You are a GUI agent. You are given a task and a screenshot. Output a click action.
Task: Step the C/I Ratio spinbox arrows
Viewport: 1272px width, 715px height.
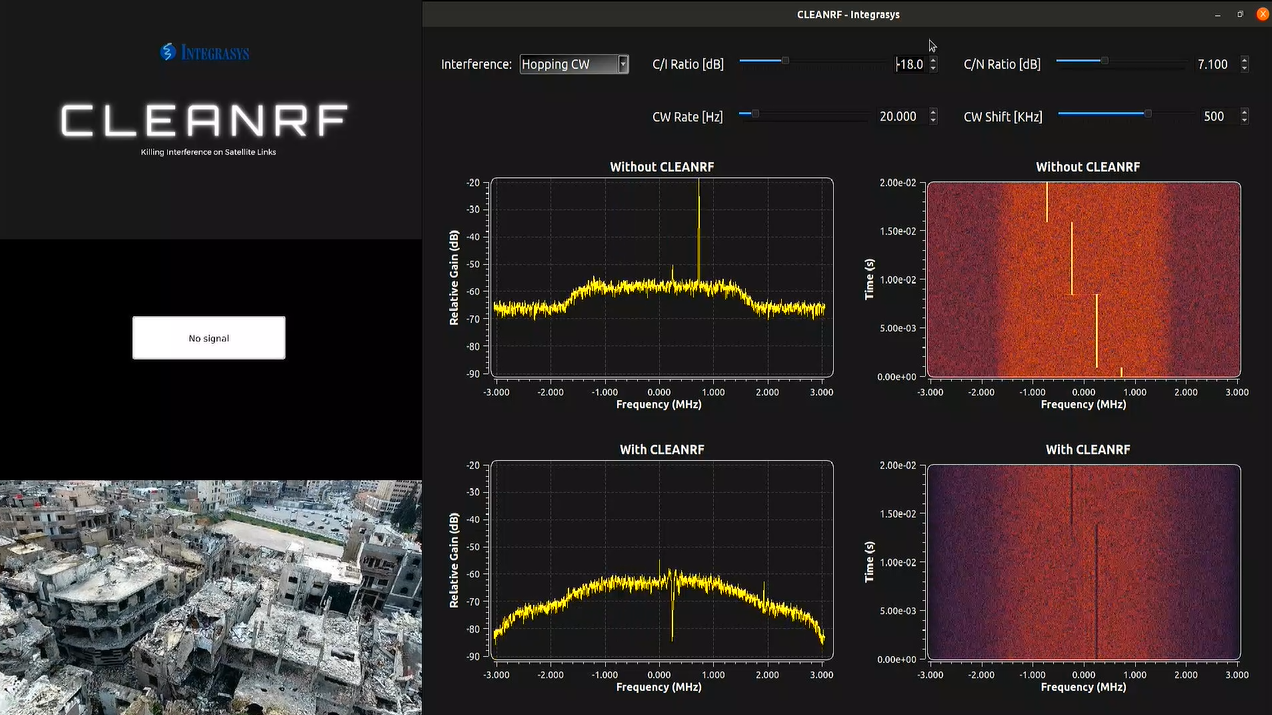(x=933, y=64)
